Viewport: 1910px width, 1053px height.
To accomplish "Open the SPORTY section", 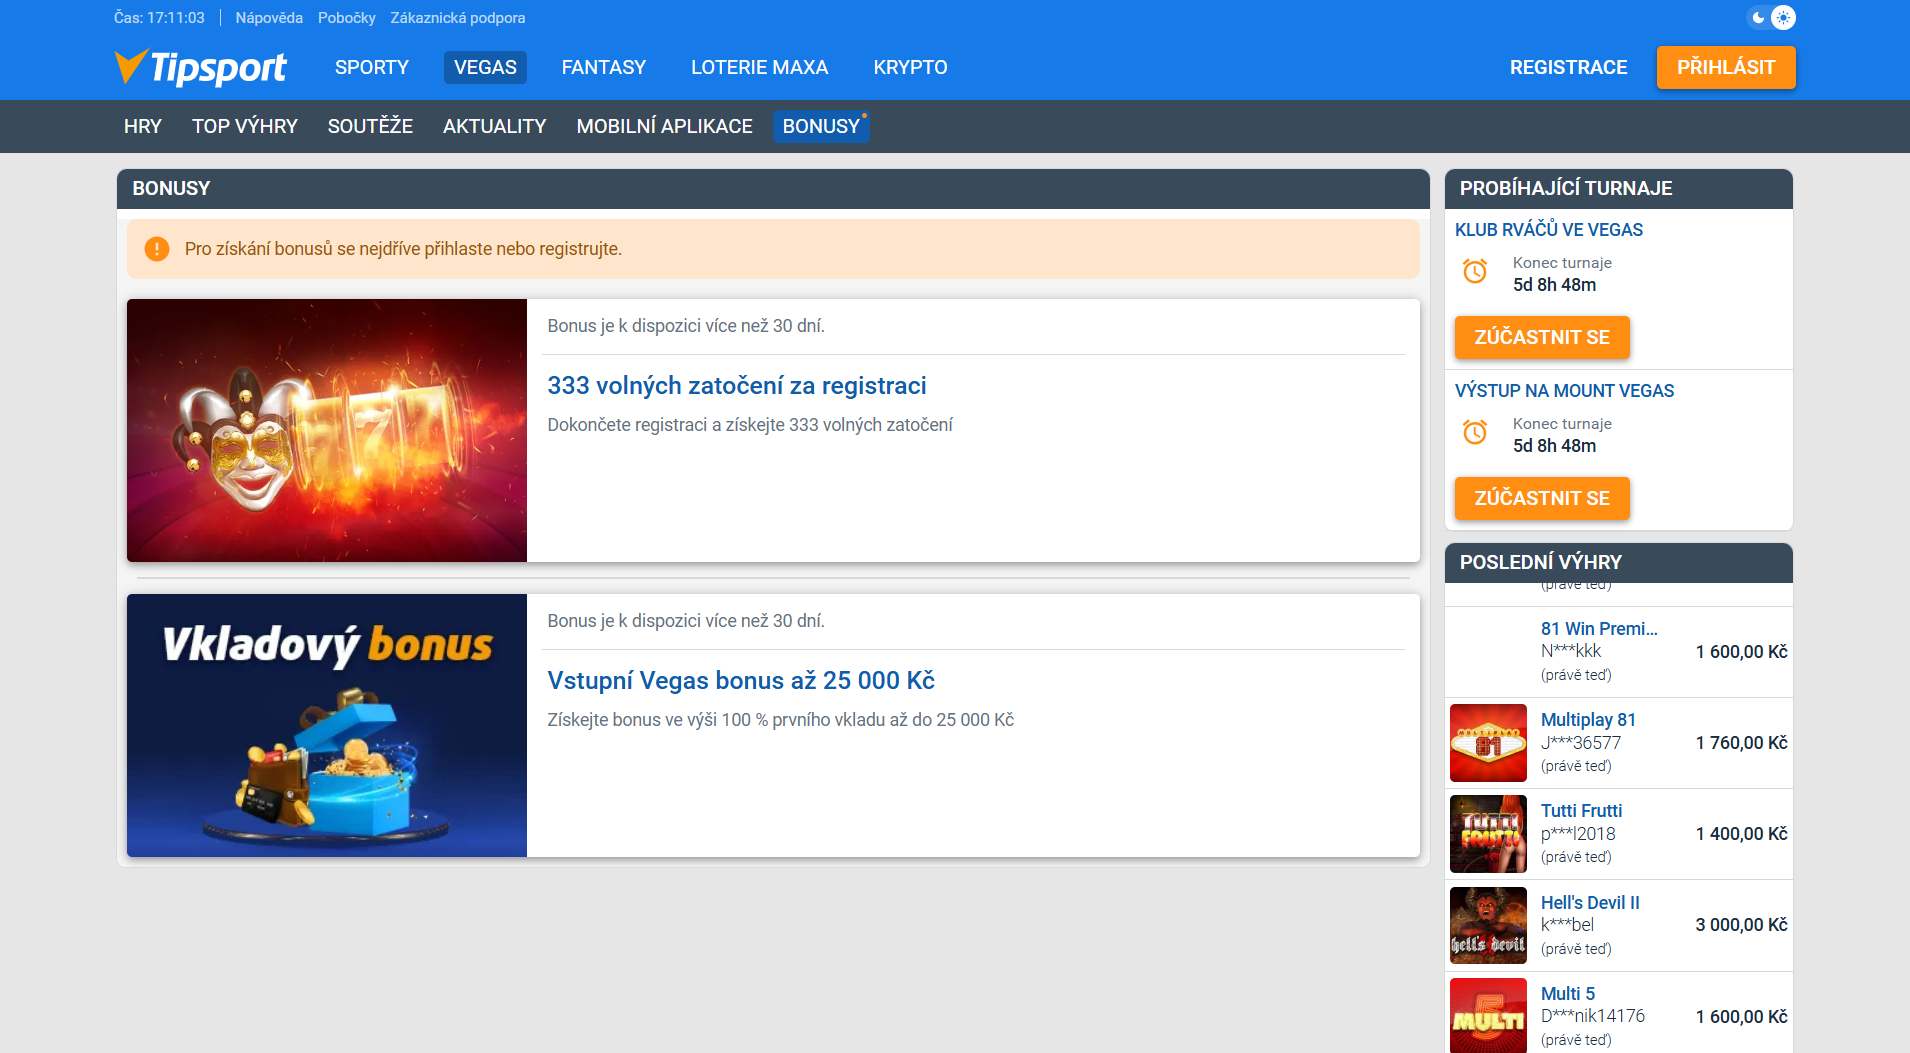I will [372, 67].
